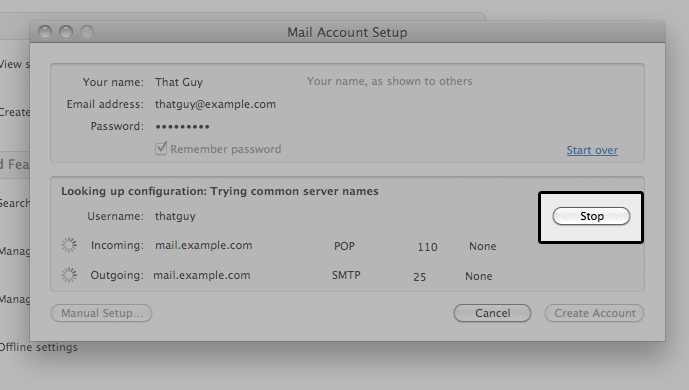Open Manual Setup options

point(102,313)
